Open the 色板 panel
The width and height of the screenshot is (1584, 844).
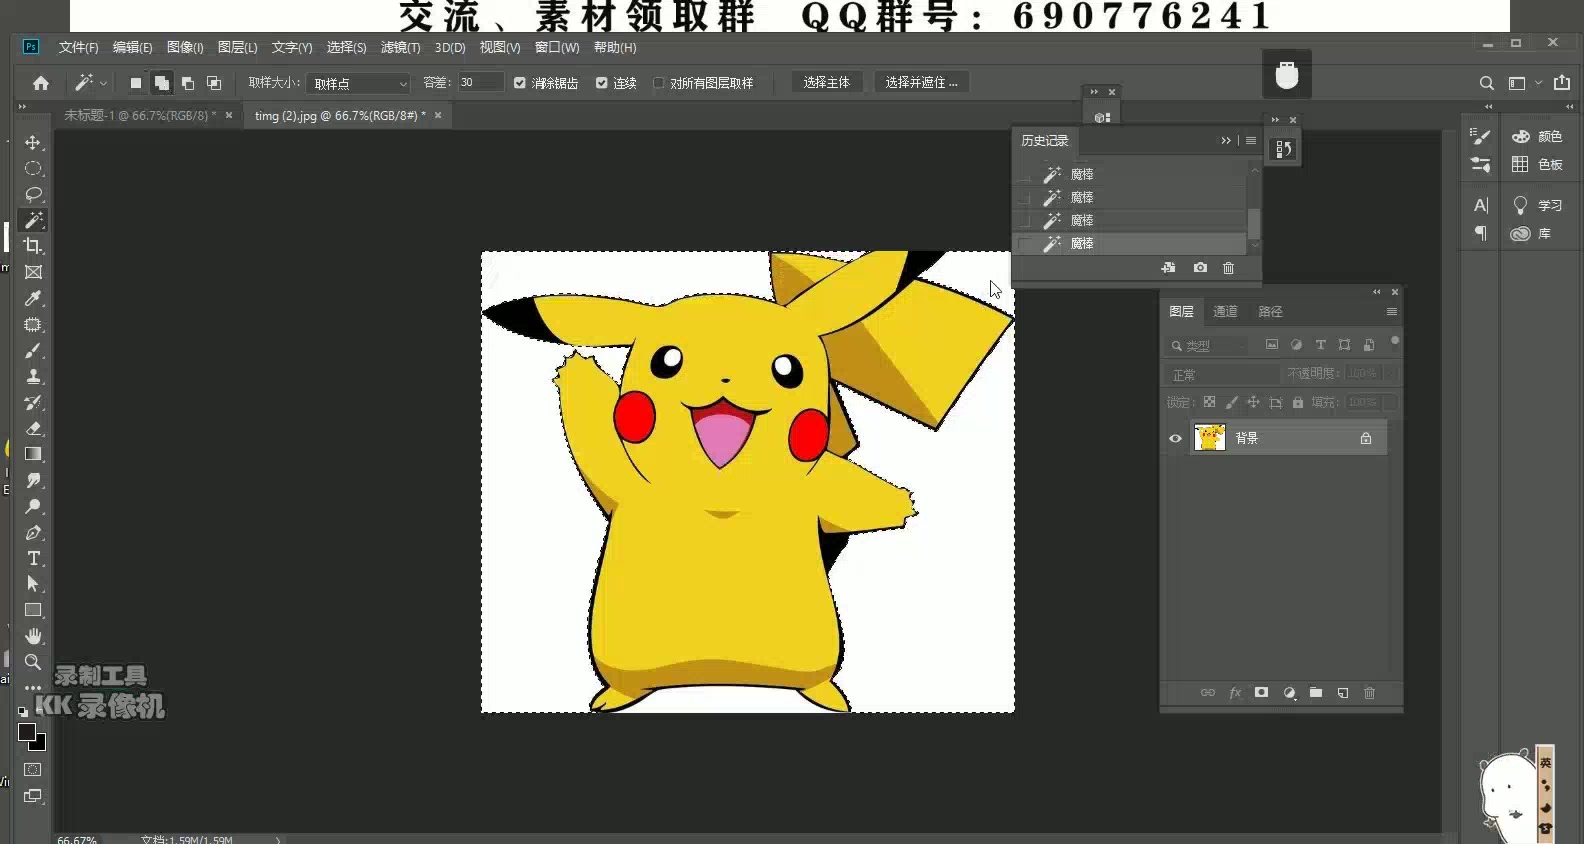tap(1536, 164)
